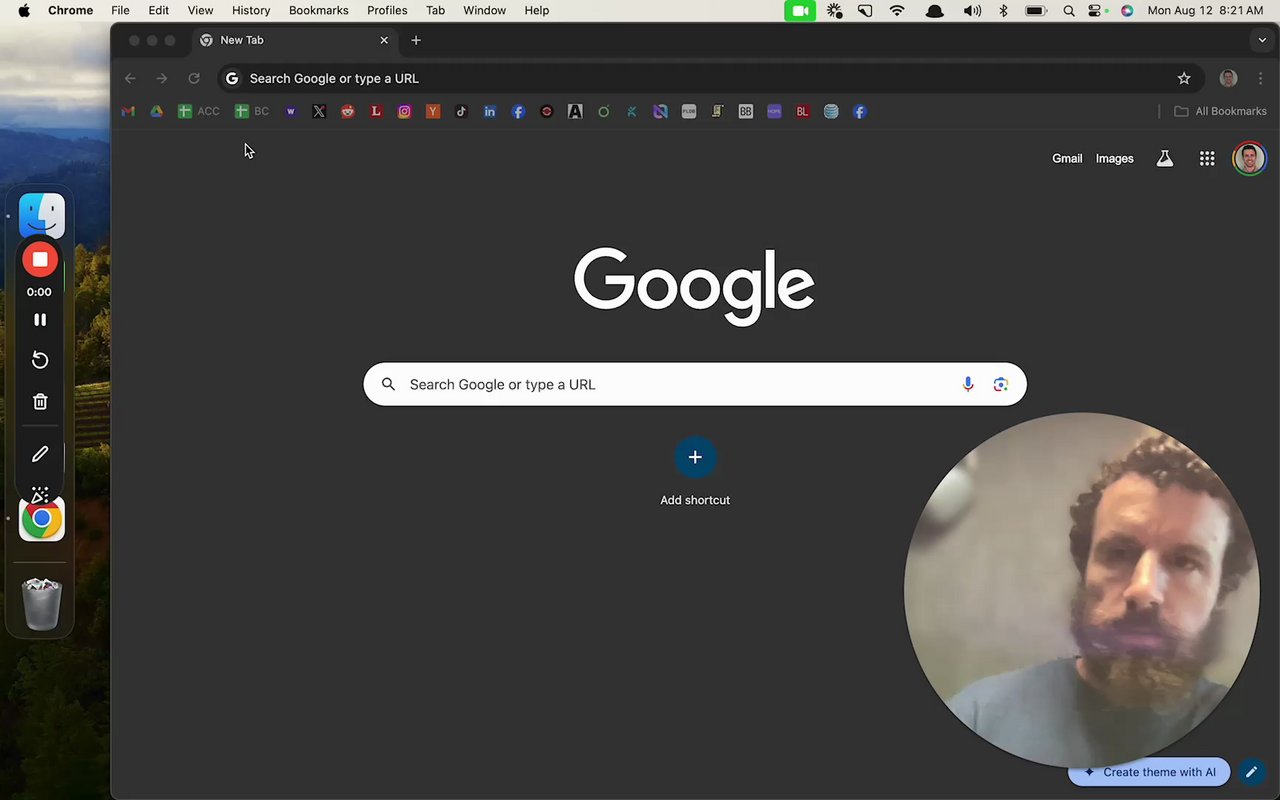Click the Images link
Screen dimensions: 1280x800
[1114, 158]
